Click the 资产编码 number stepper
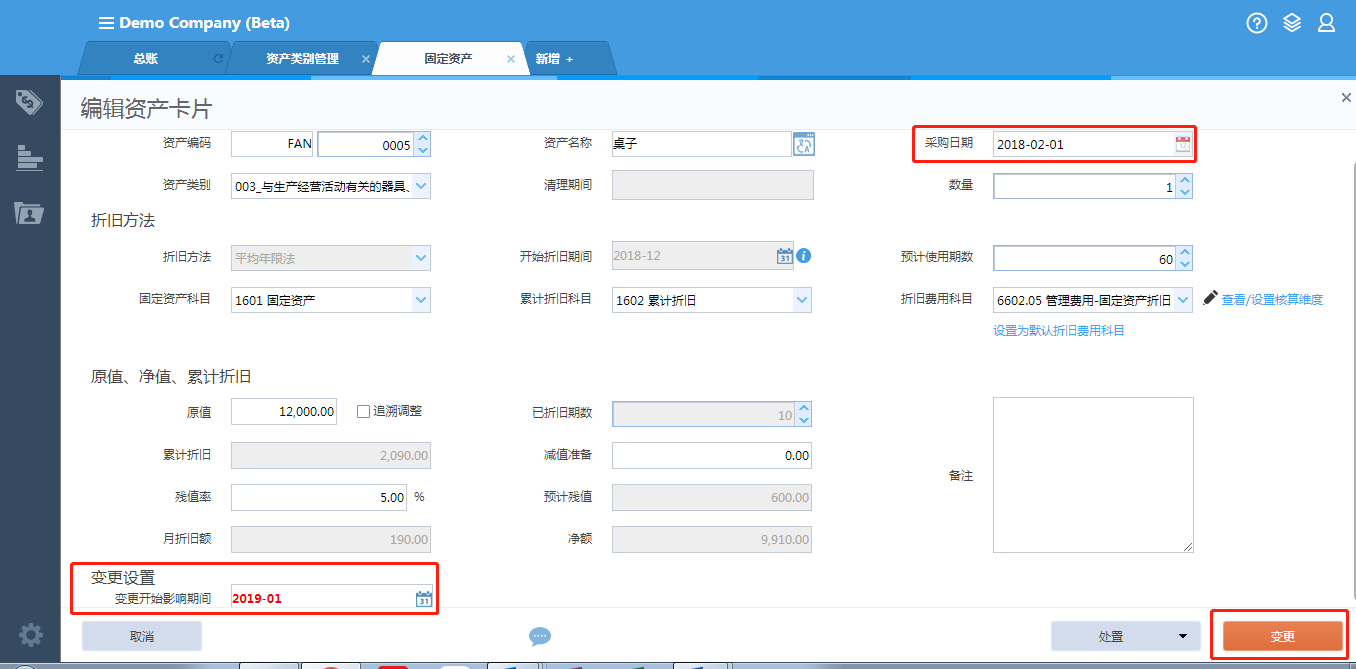 point(422,144)
